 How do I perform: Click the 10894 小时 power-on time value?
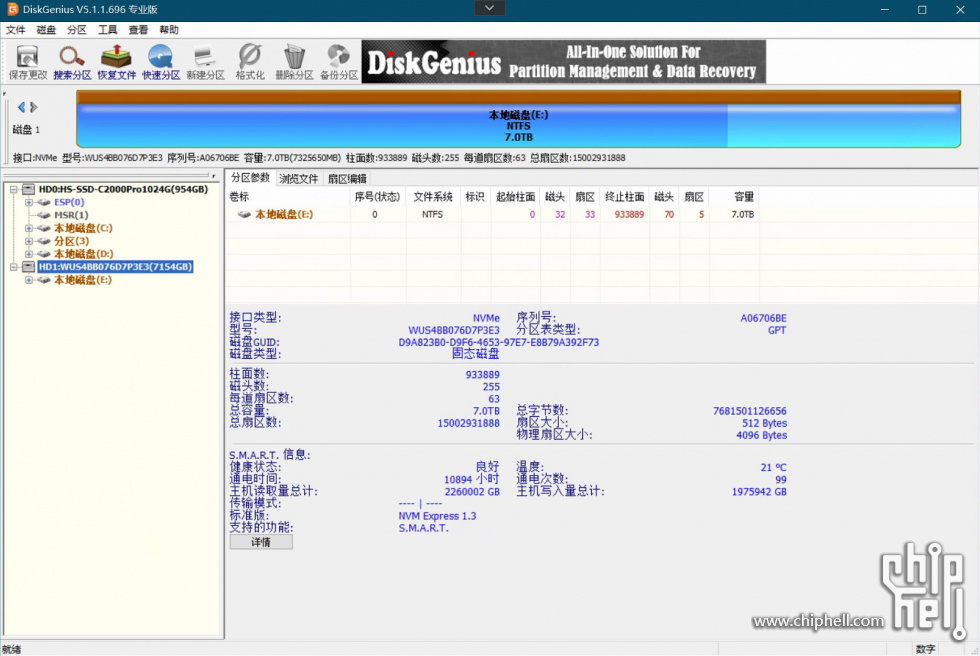point(471,480)
